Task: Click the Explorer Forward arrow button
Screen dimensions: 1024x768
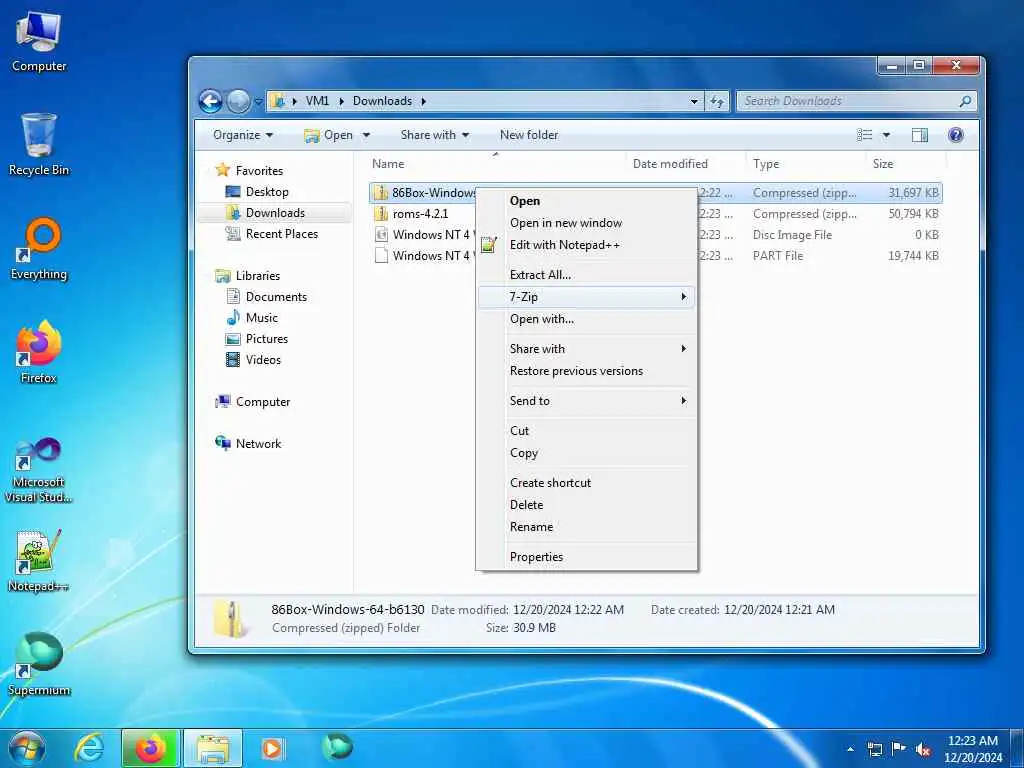Action: (x=238, y=101)
